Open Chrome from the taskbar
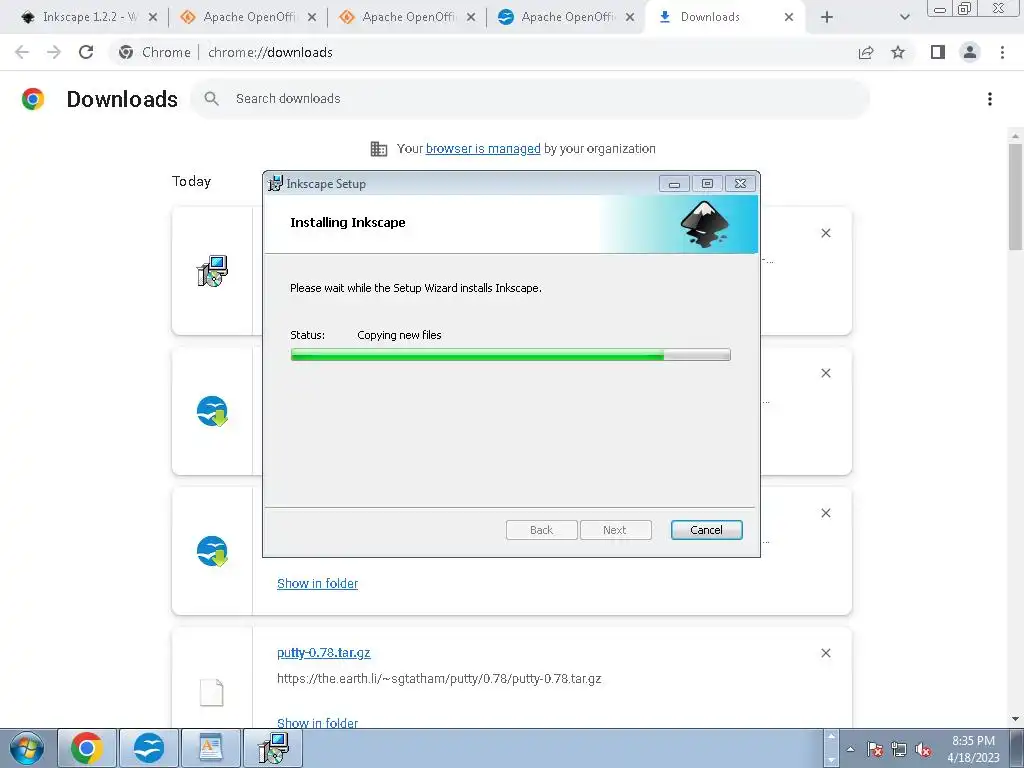 coord(87,748)
